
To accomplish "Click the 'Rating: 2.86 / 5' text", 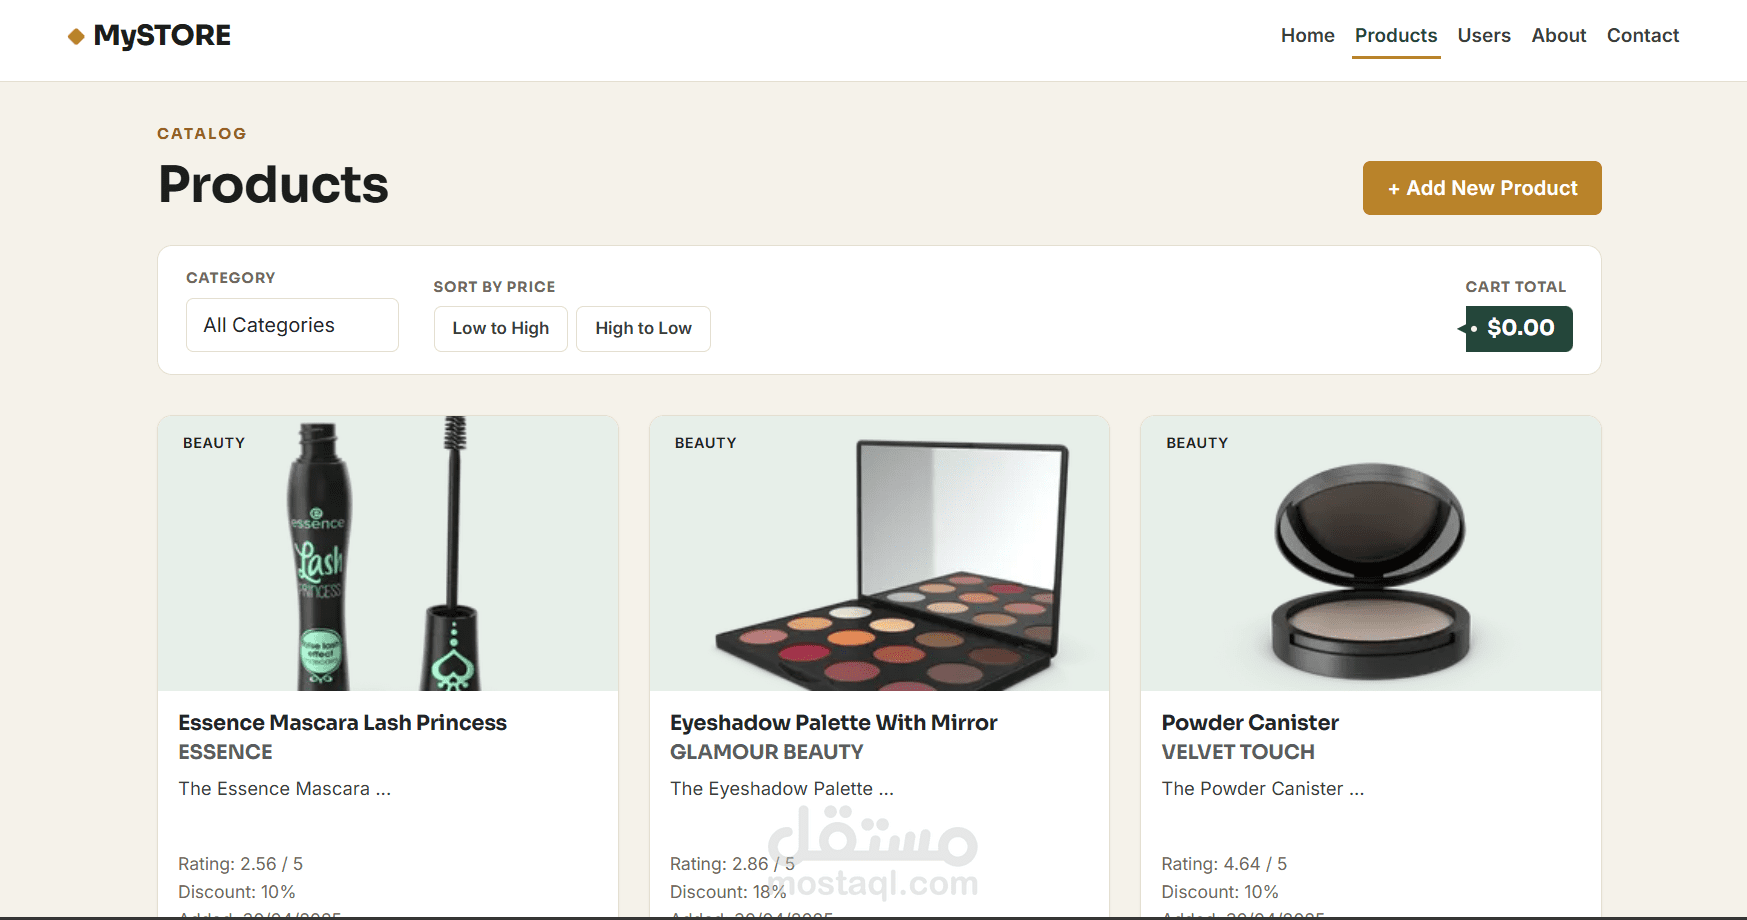I will tap(733, 864).
